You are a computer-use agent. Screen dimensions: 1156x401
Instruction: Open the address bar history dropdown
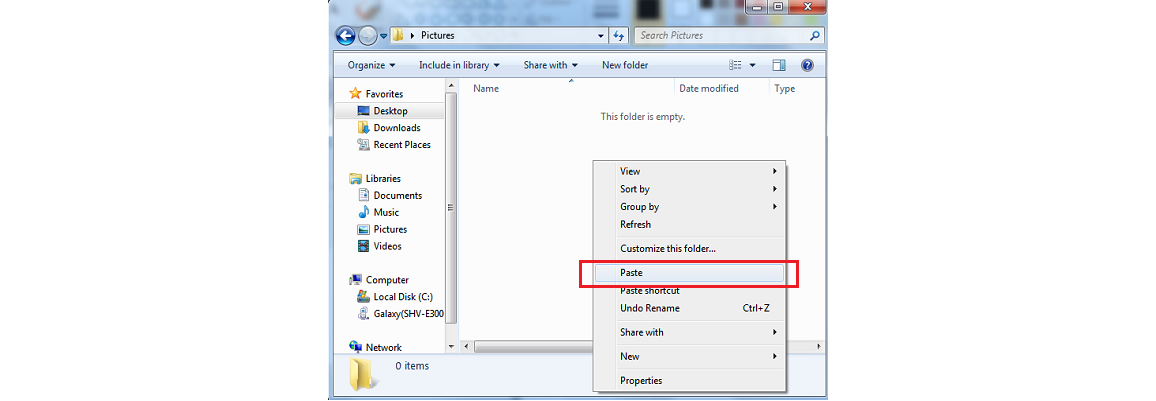(x=601, y=35)
